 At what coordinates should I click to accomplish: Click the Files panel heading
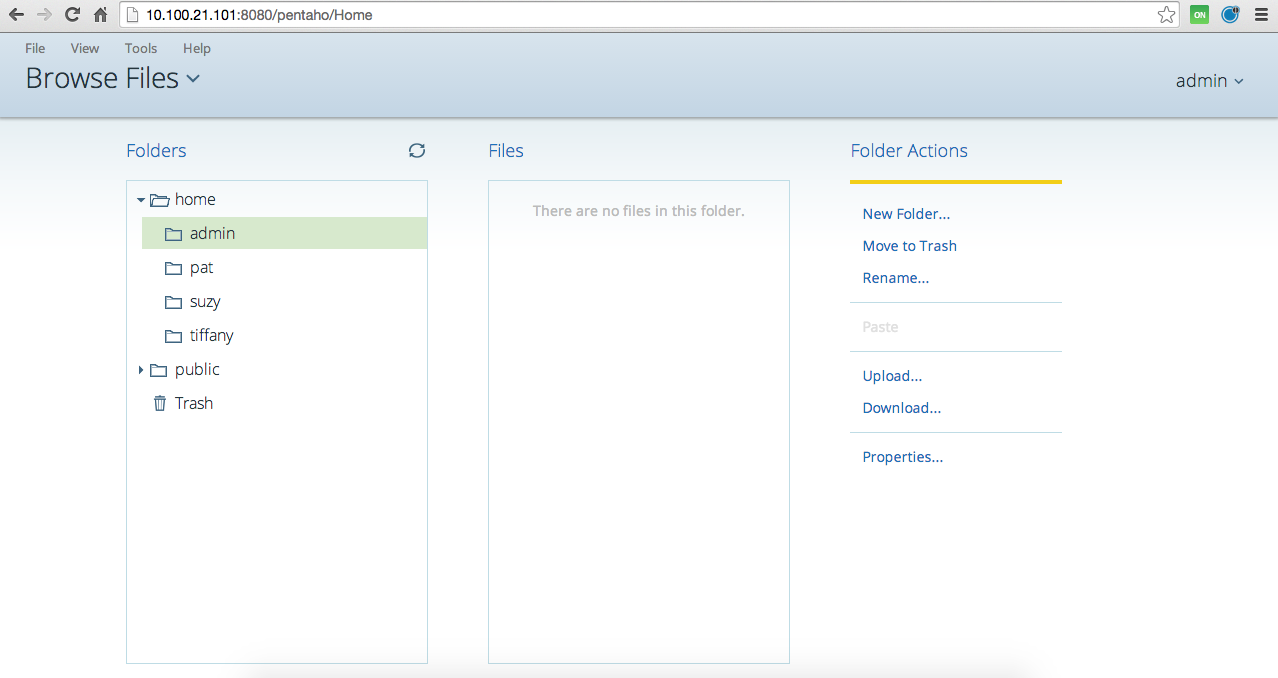[506, 151]
